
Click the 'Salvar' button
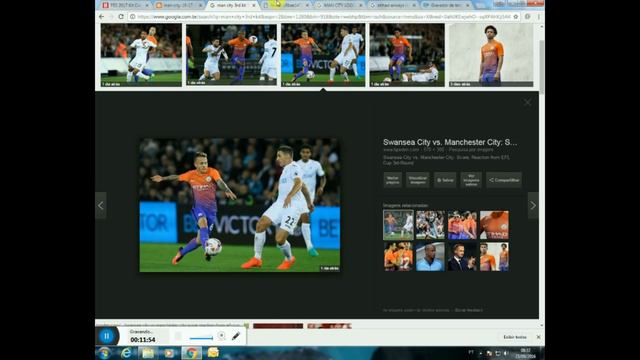[445, 180]
